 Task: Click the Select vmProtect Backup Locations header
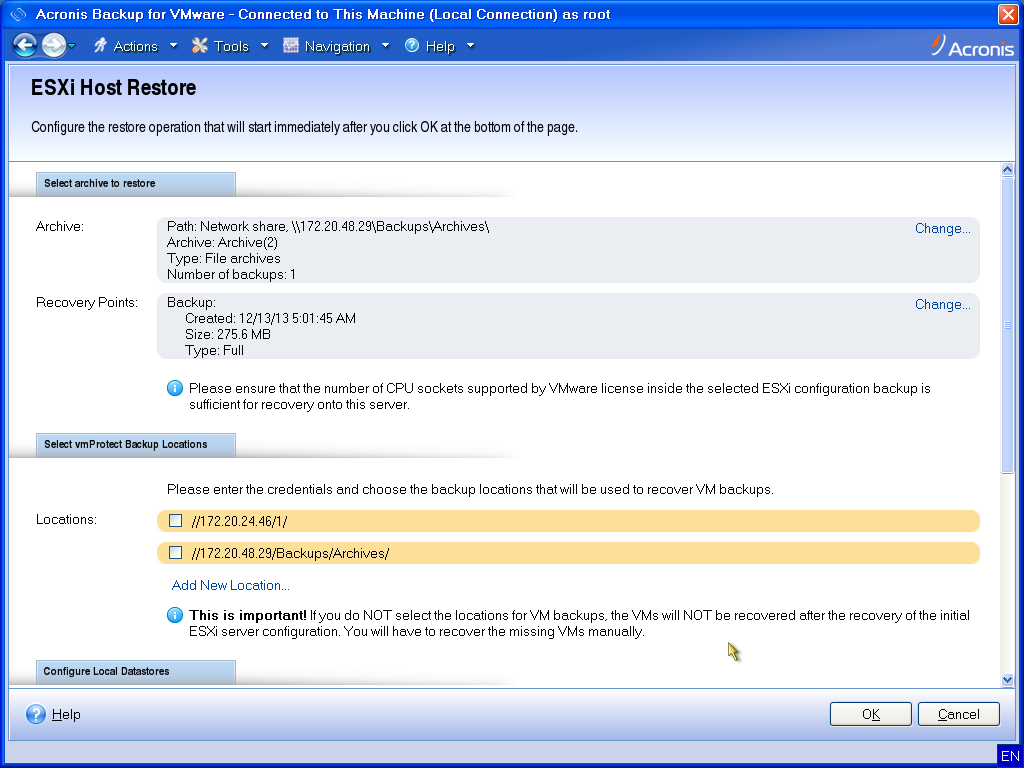[136, 444]
